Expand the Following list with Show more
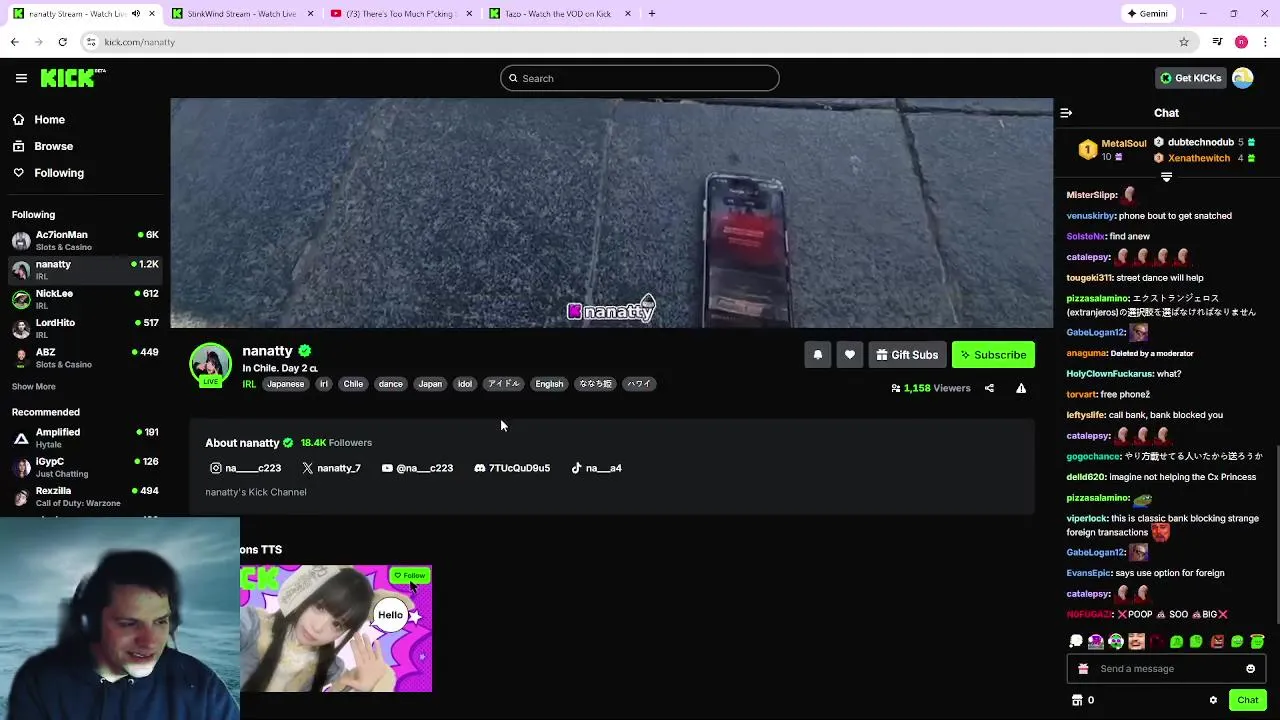1280x720 pixels. pyautogui.click(x=34, y=387)
